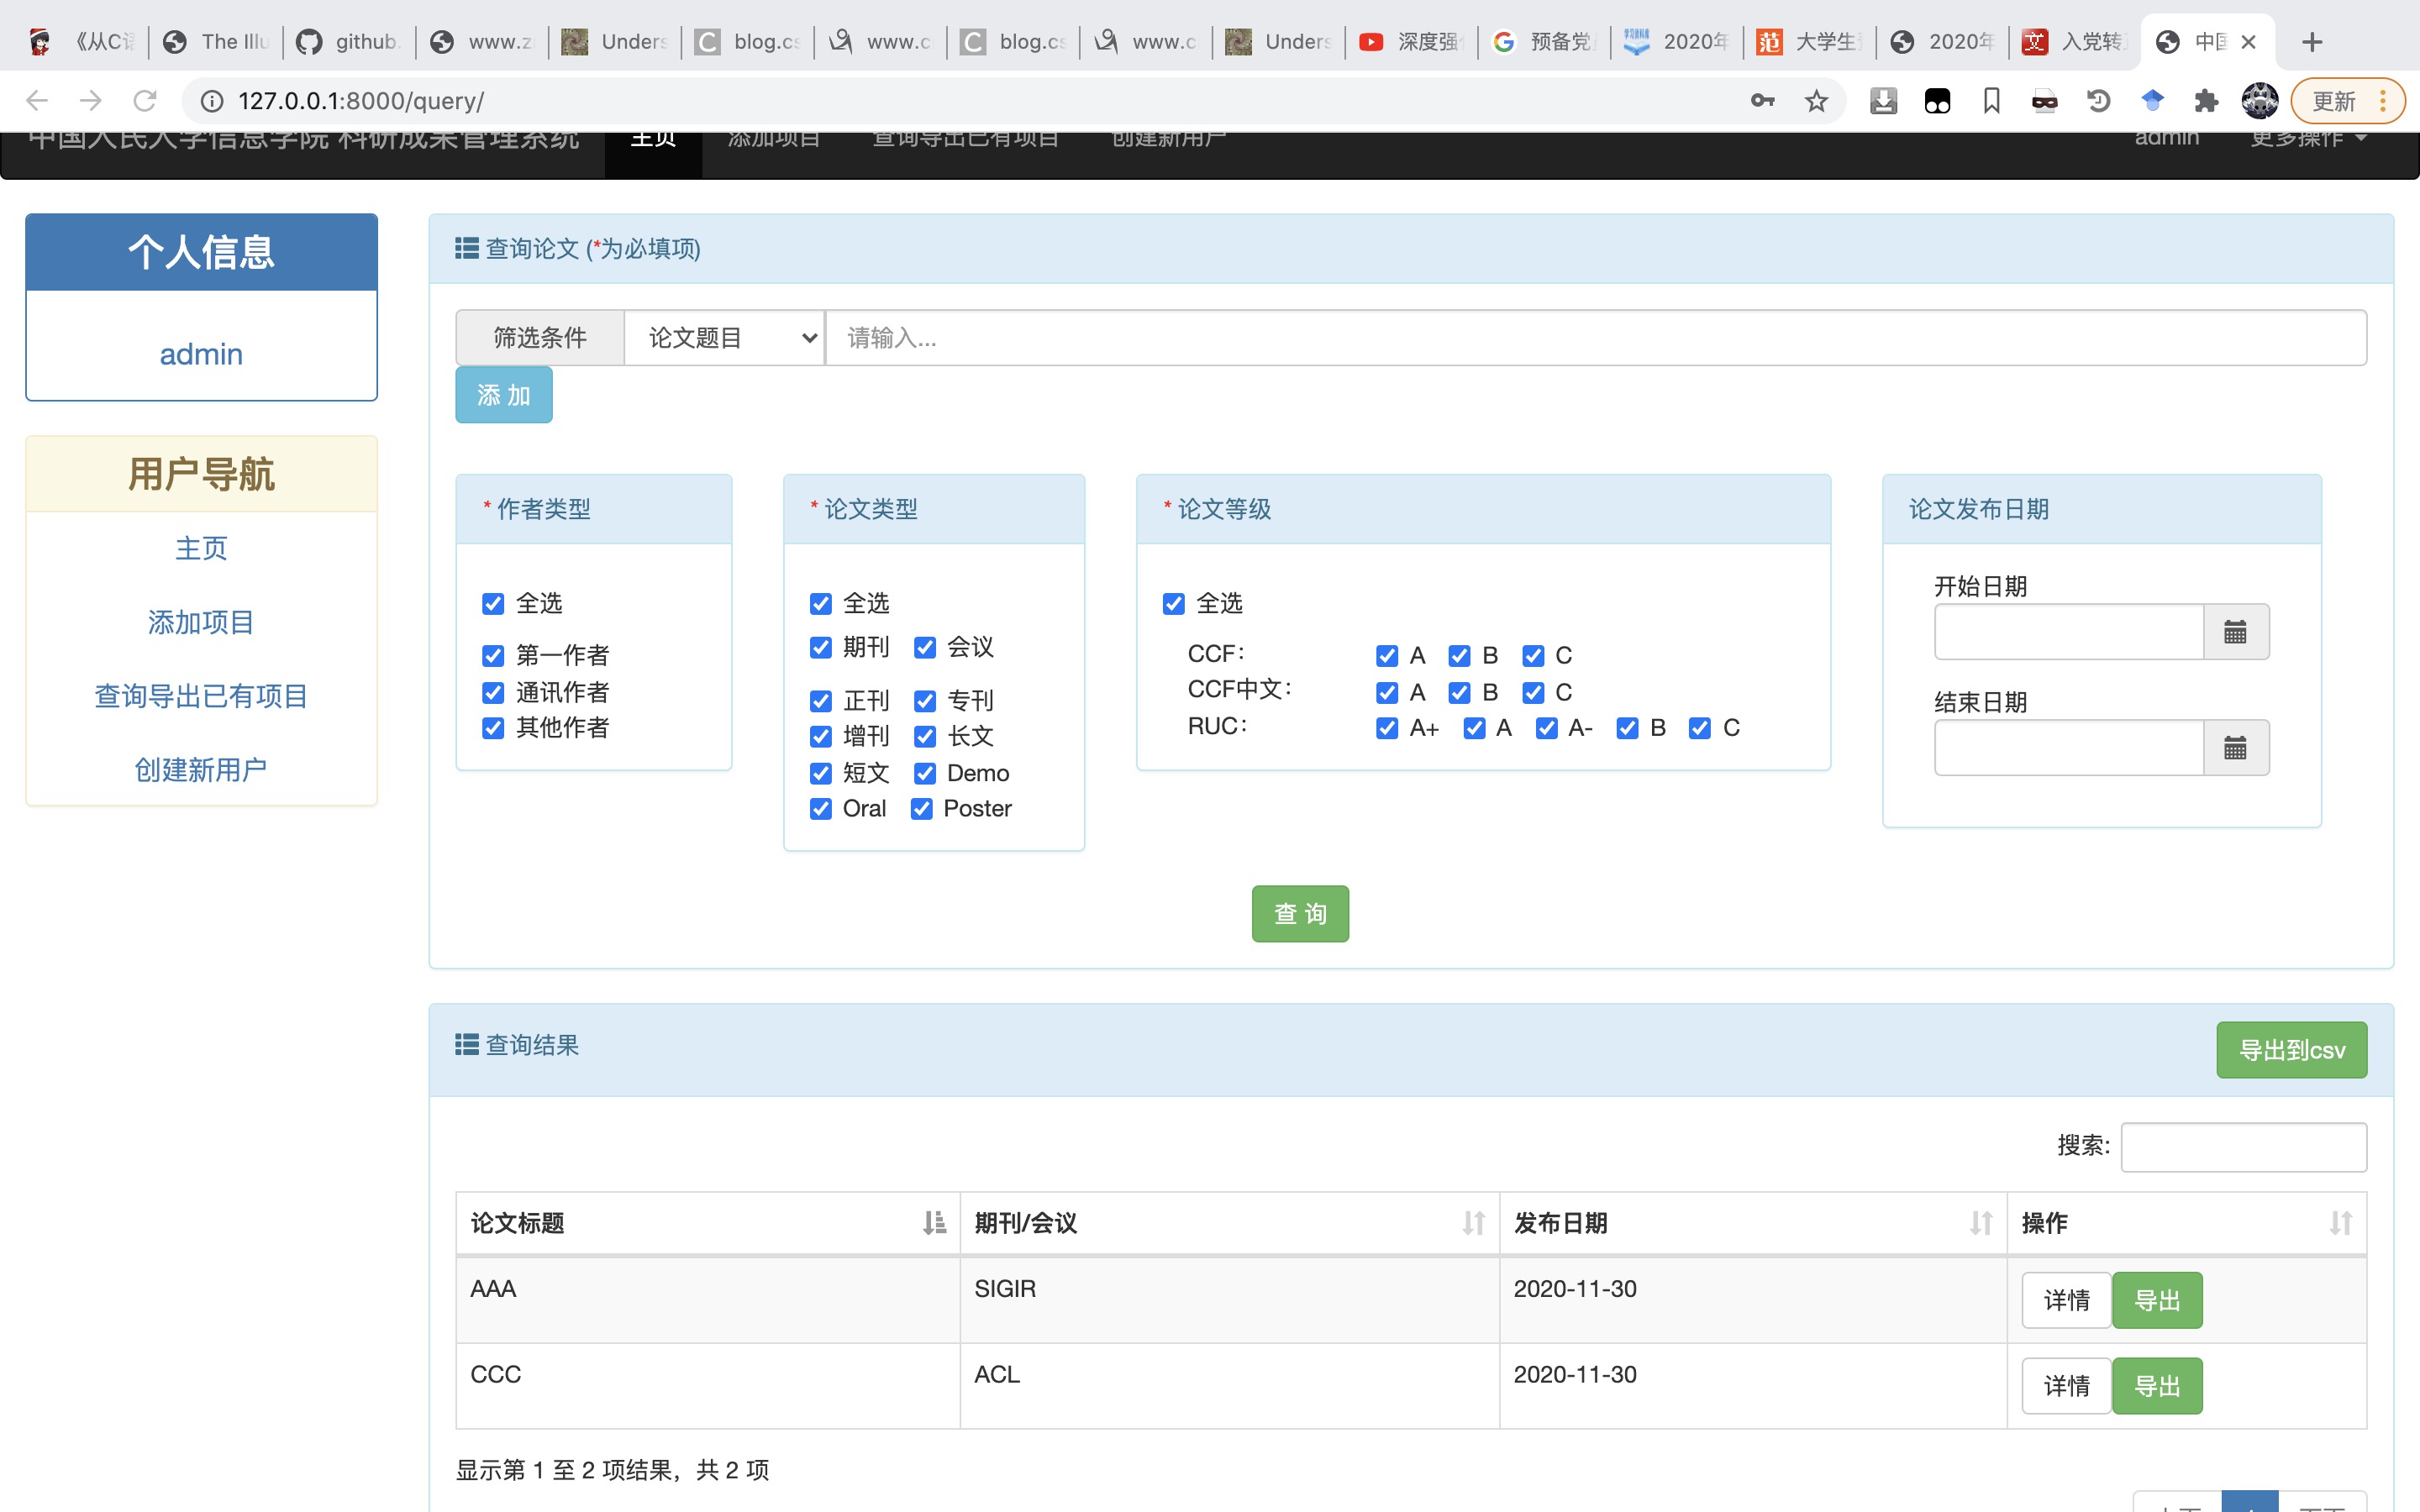Click the 搜索 results search field
The image size is (2420, 1512).
coord(2243,1146)
